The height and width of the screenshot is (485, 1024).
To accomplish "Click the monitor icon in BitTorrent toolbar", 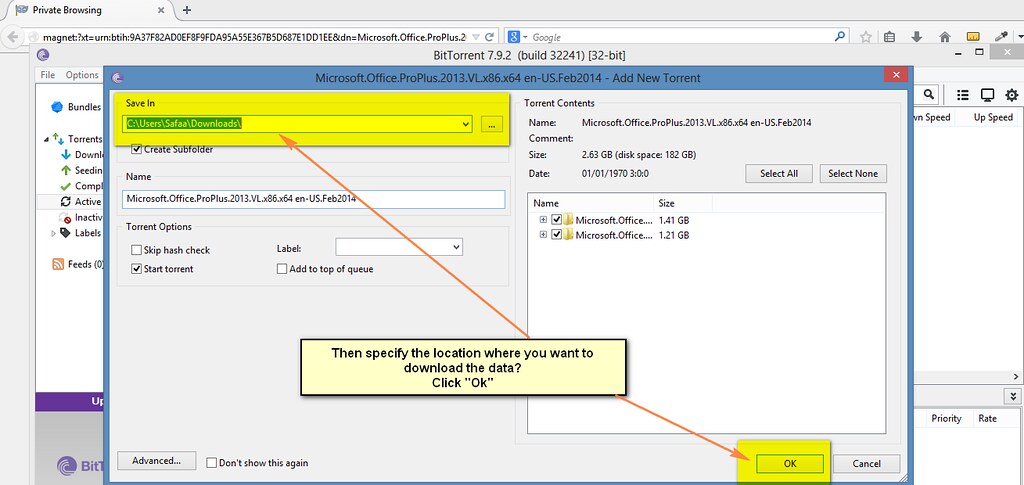I will click(987, 95).
